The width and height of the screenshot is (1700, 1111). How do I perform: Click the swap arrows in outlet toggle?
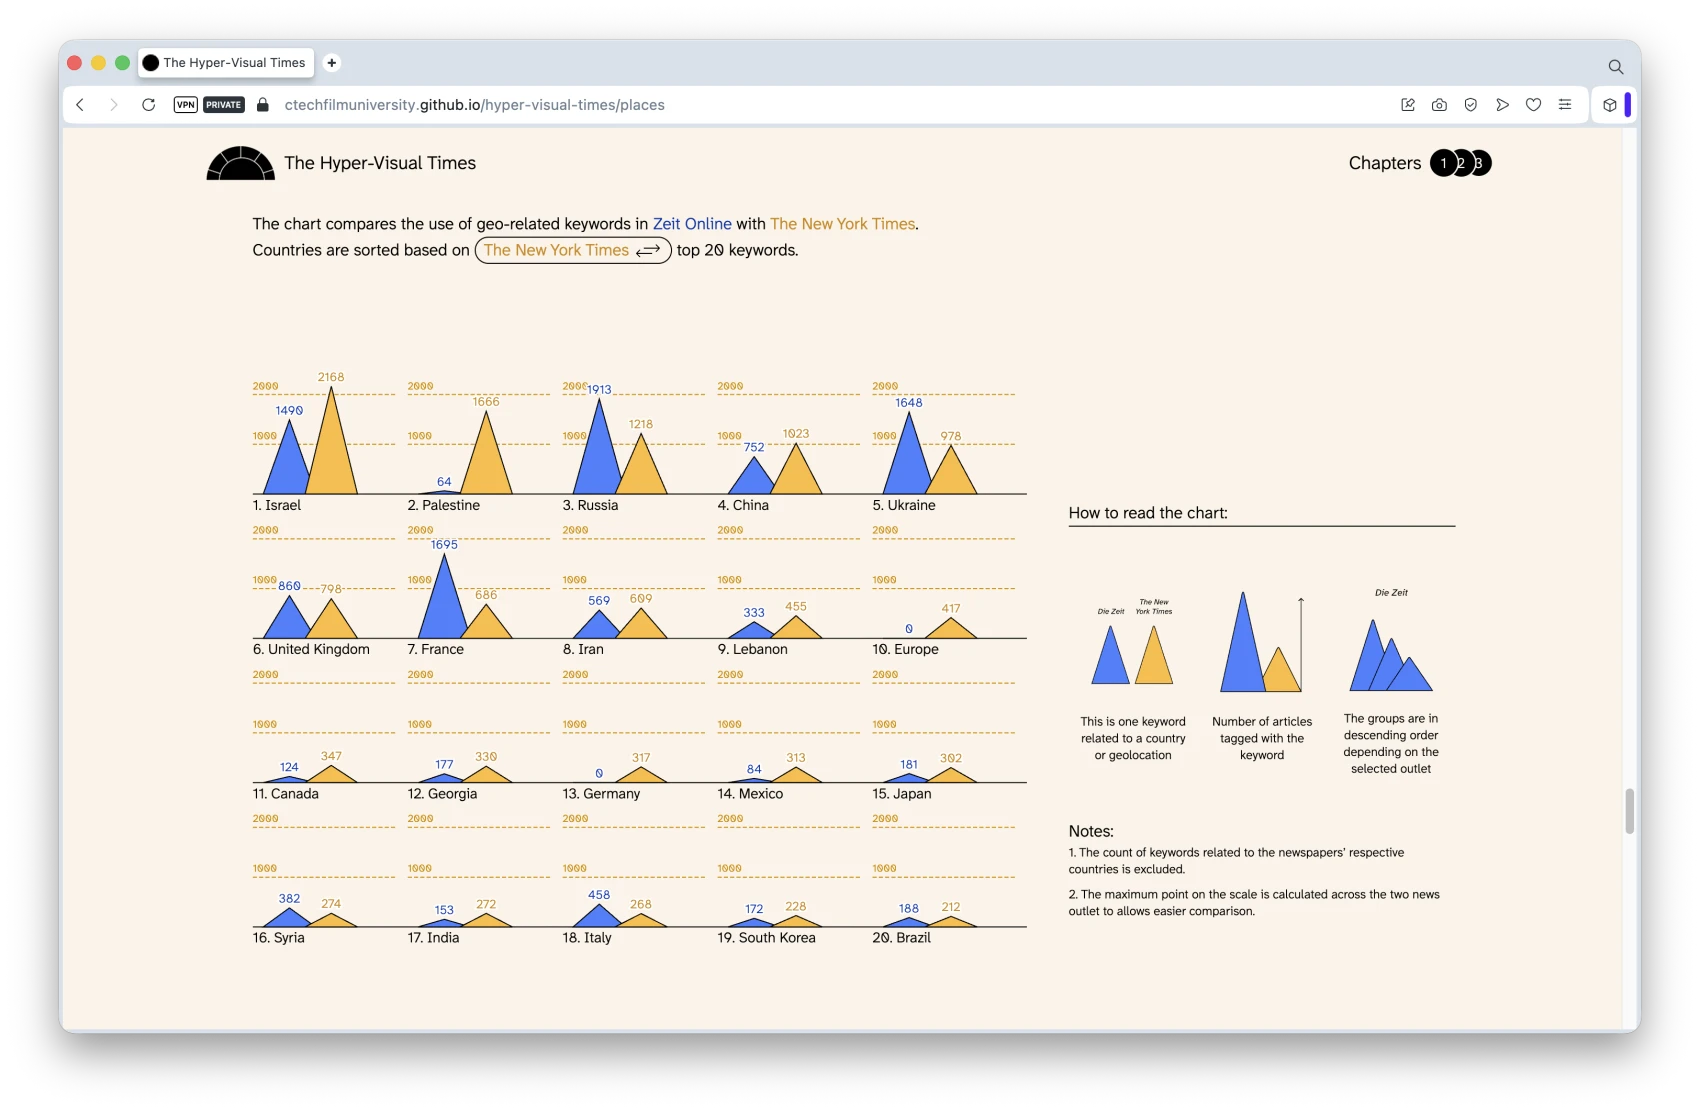click(x=648, y=251)
